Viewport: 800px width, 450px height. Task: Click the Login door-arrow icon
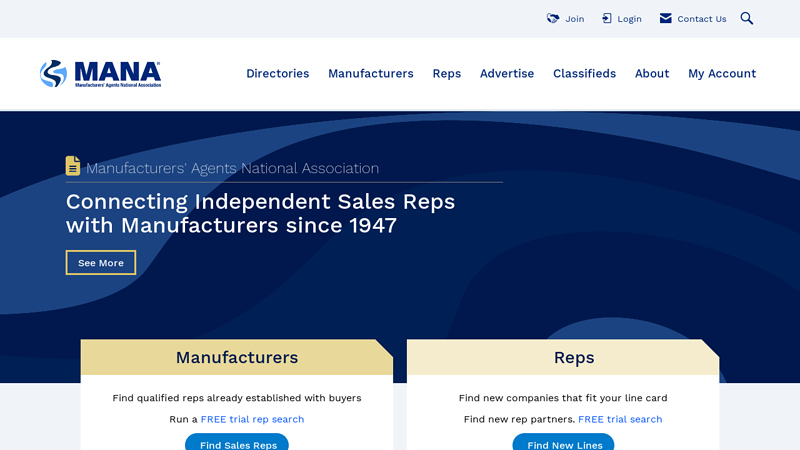click(x=607, y=18)
